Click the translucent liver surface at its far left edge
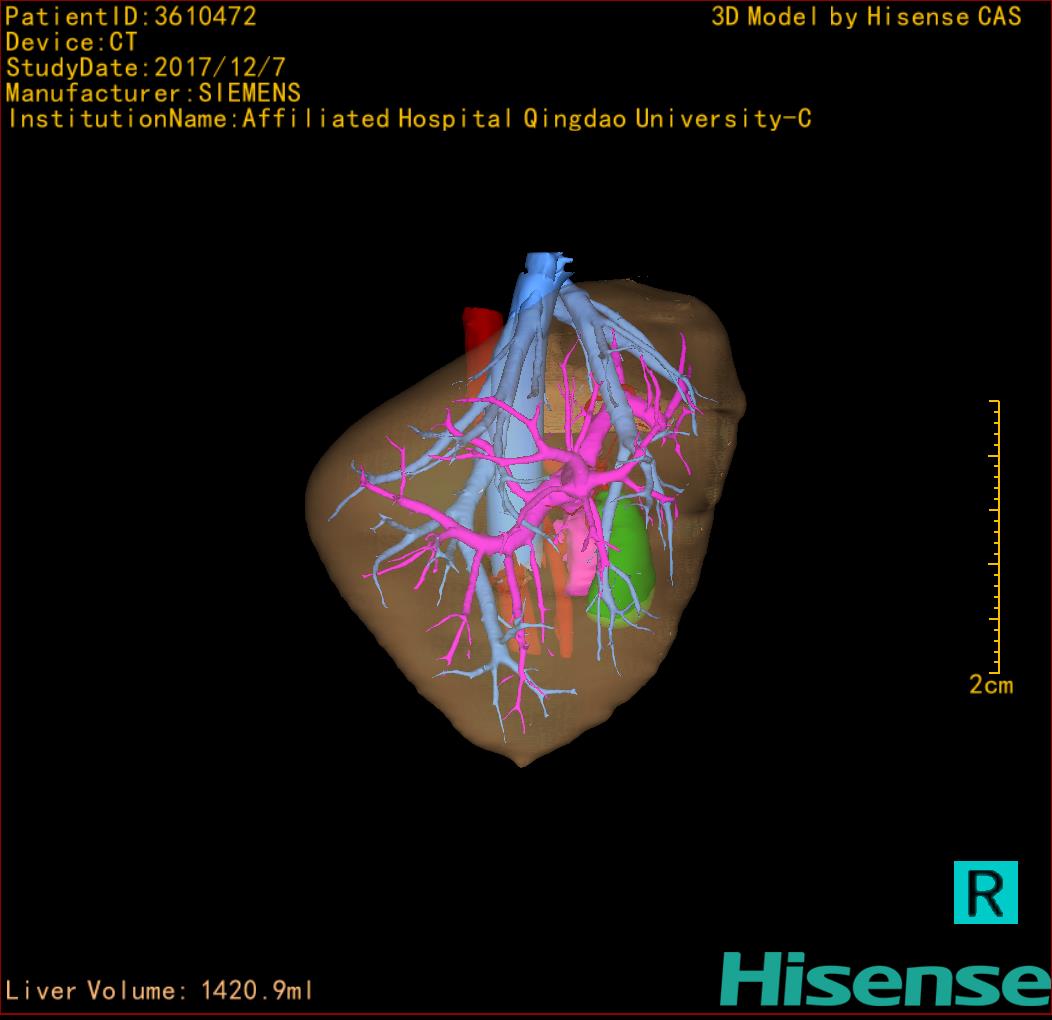 [312, 500]
